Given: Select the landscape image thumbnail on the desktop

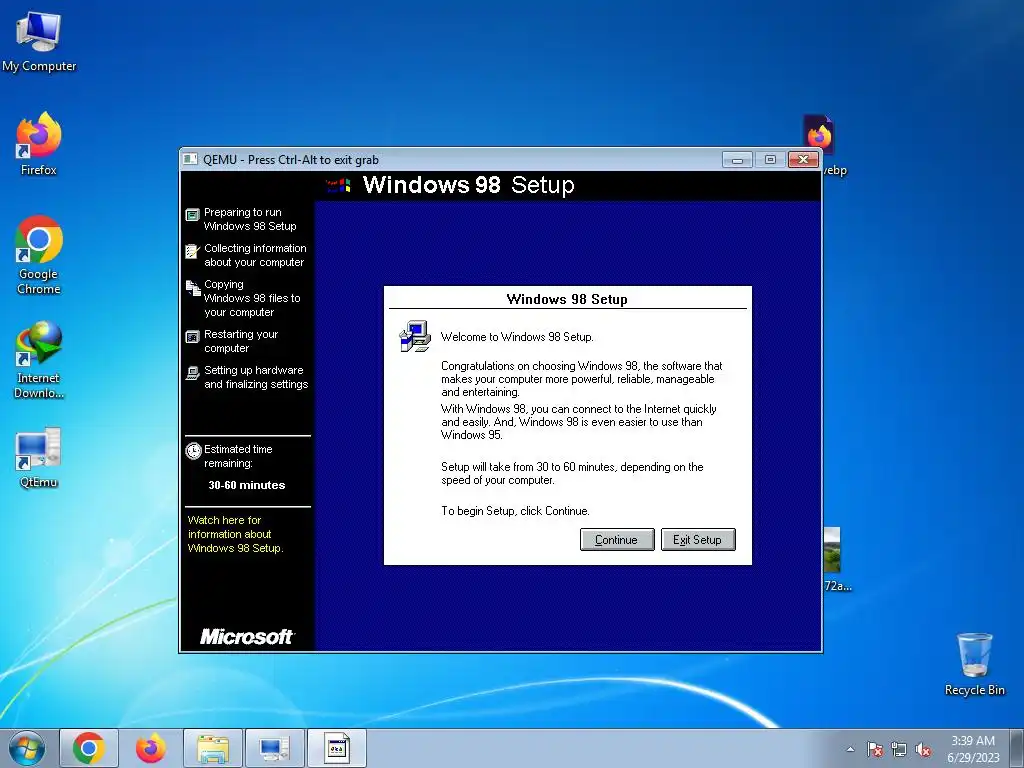Looking at the screenshot, I should [x=832, y=550].
